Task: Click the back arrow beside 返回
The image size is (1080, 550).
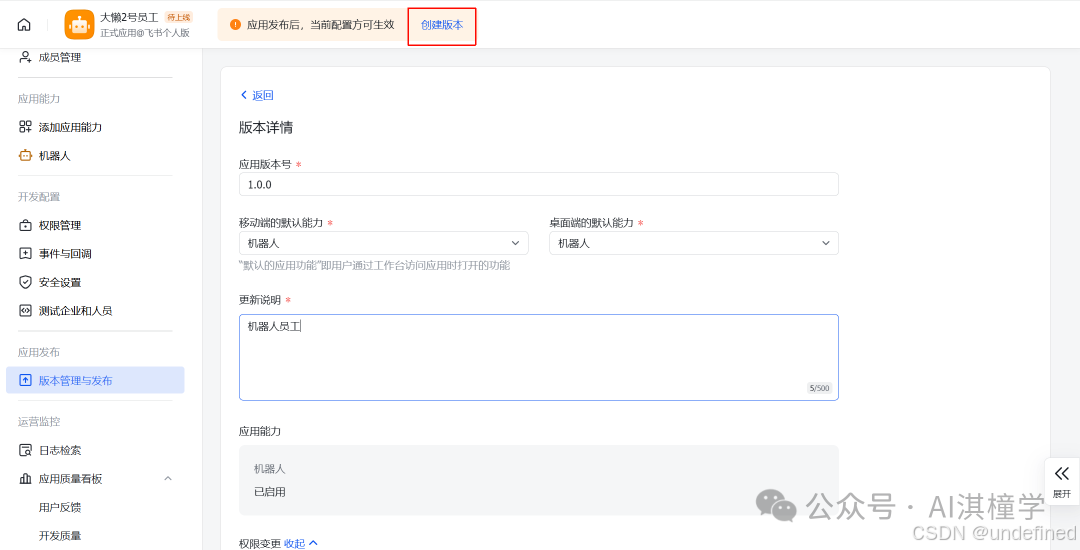Action: point(244,95)
